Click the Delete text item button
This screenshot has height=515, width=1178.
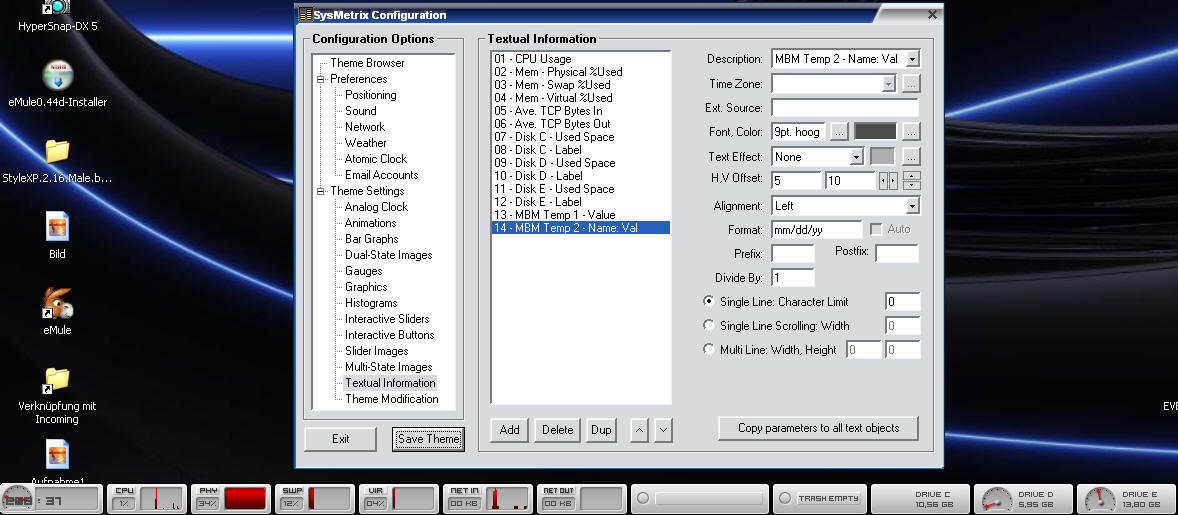point(557,430)
